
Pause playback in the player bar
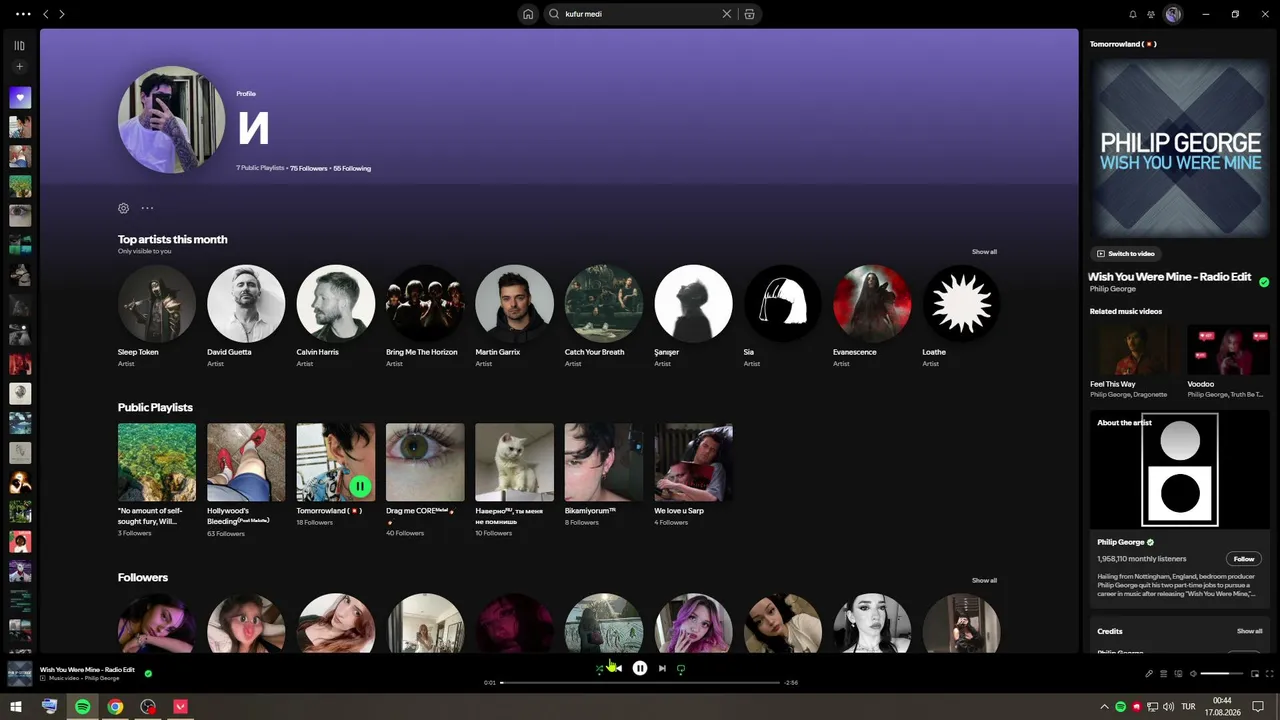point(640,668)
